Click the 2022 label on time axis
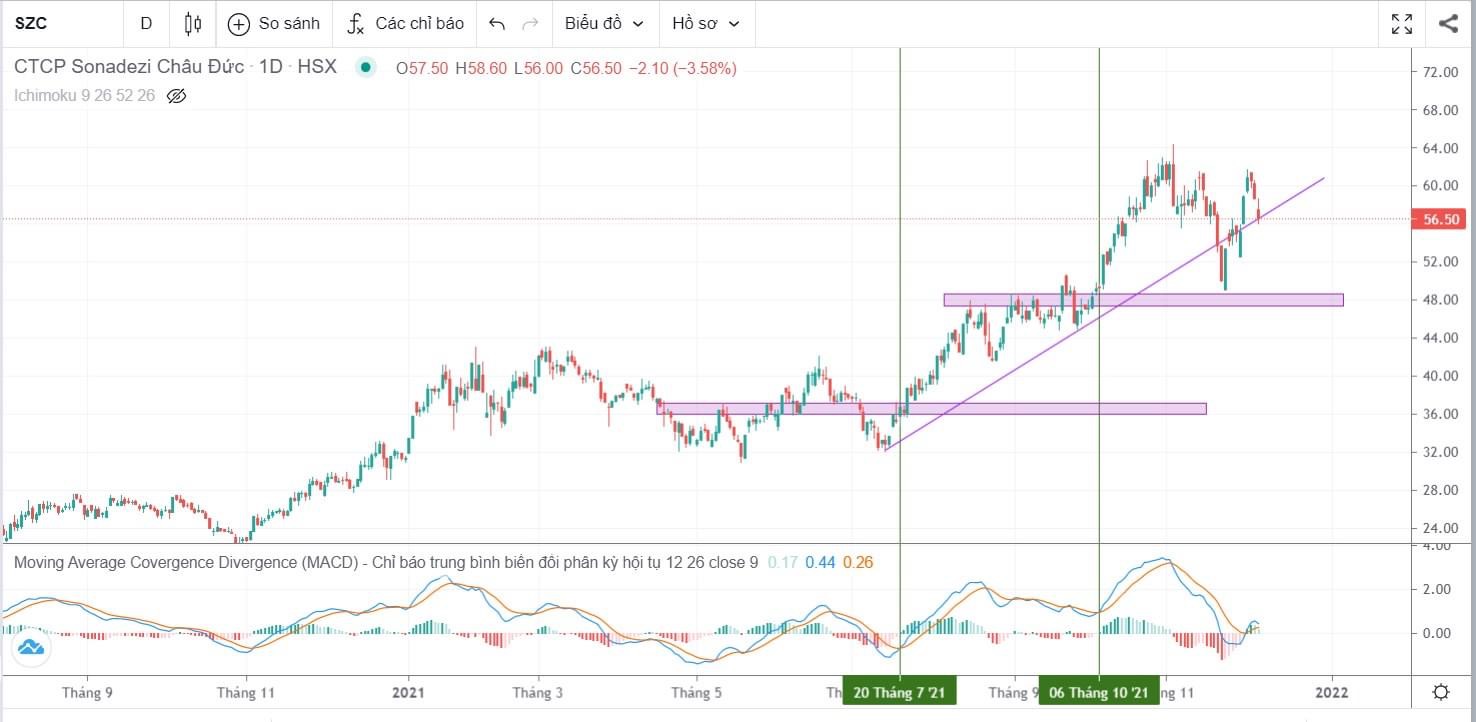Image resolution: width=1476 pixels, height=722 pixels. point(1332,692)
